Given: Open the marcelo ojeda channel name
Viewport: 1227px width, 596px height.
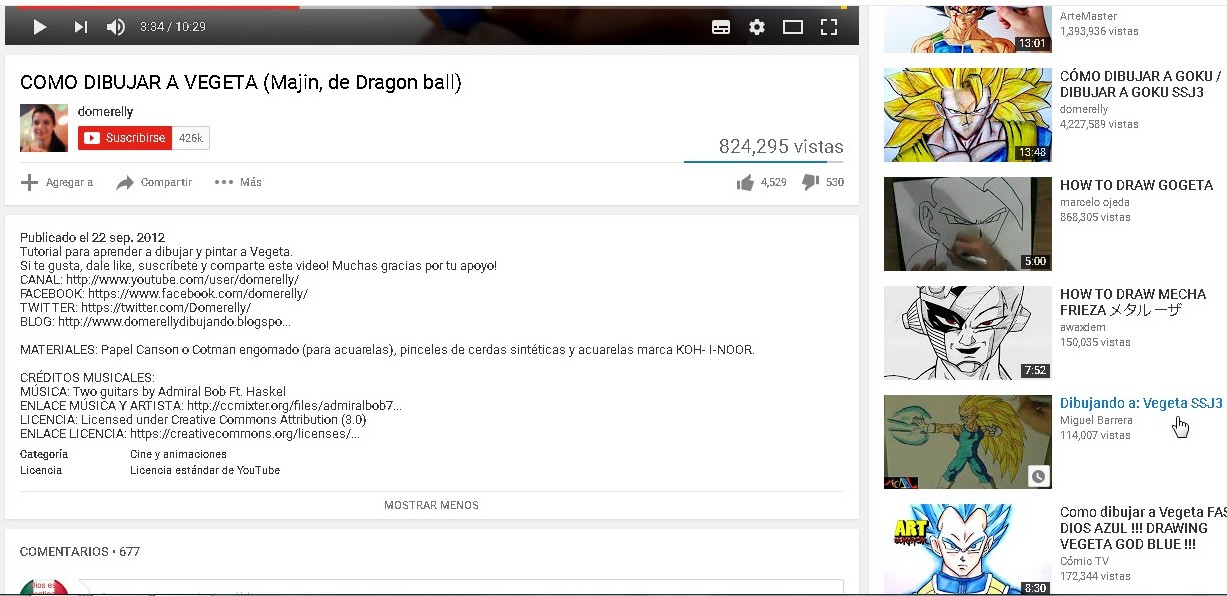Looking at the screenshot, I should point(1095,202).
